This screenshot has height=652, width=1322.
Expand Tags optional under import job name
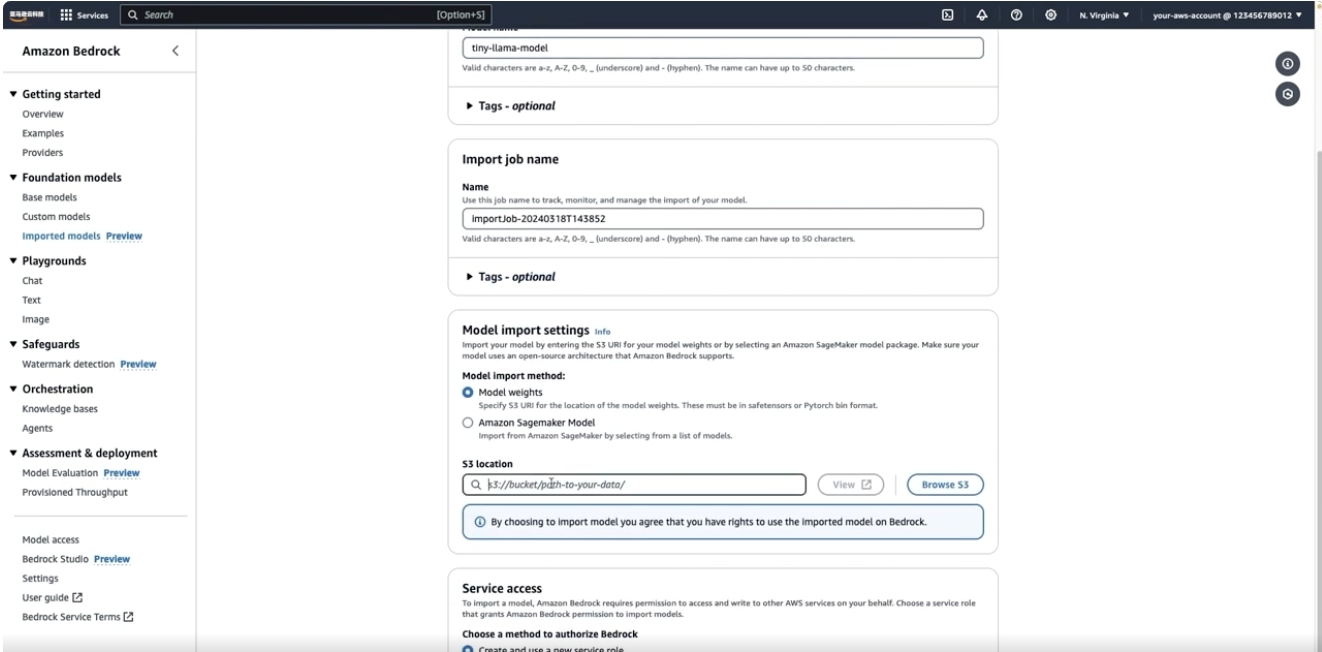[511, 277]
